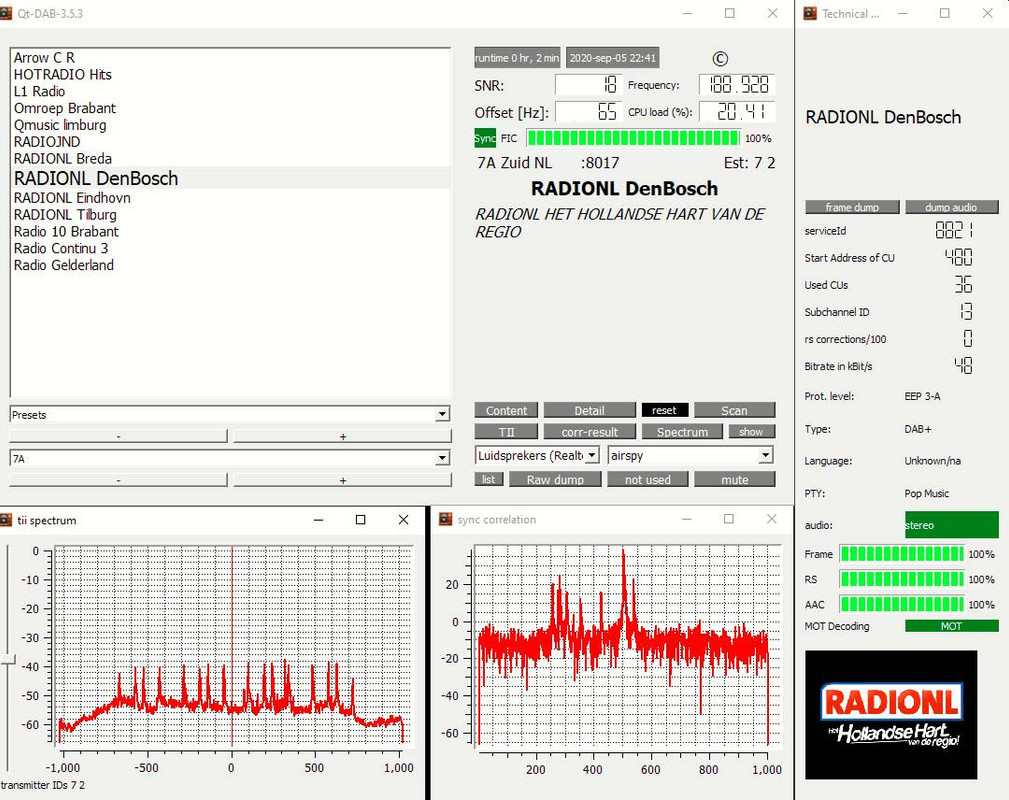Viewport: 1009px width, 800px height.
Task: Close the tii spectrum window
Action: click(403, 519)
